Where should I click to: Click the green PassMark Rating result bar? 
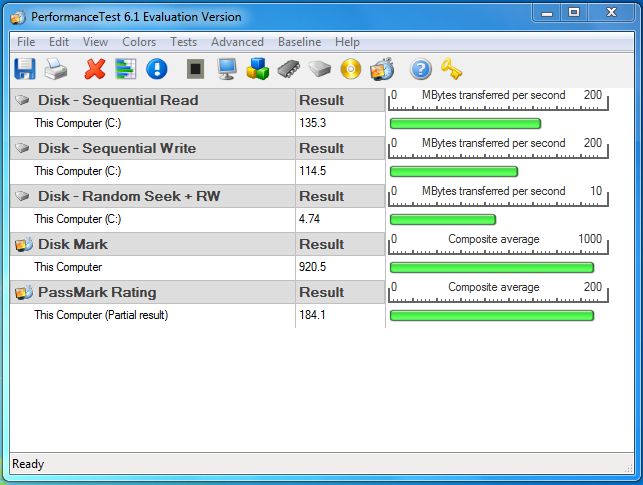(x=492, y=316)
